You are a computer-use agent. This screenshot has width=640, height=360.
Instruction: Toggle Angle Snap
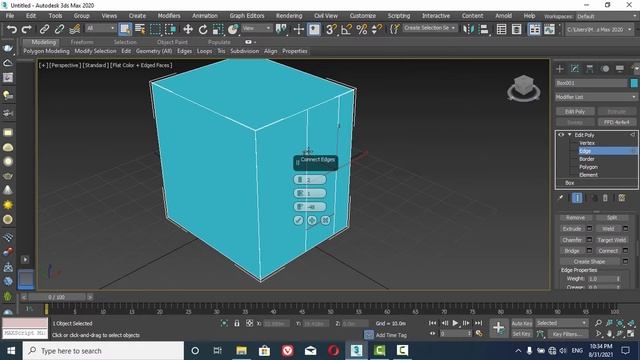click(x=347, y=29)
